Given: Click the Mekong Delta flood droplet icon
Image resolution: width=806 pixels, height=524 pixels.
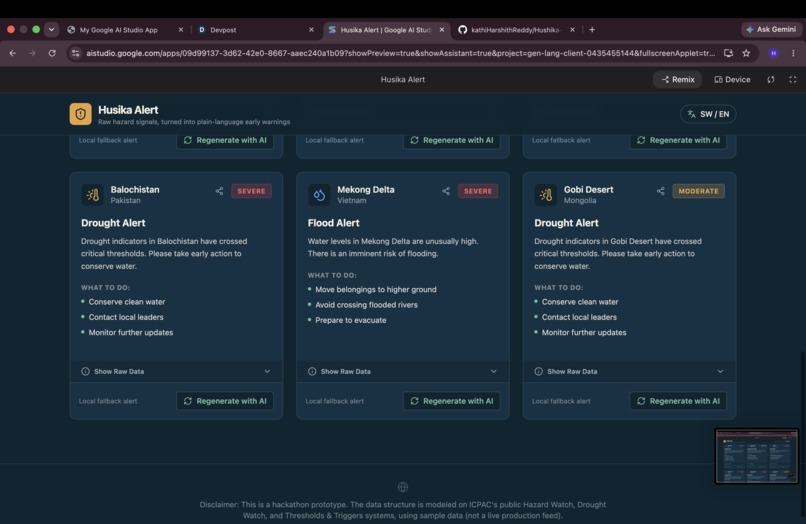Looking at the screenshot, I should tap(319, 195).
